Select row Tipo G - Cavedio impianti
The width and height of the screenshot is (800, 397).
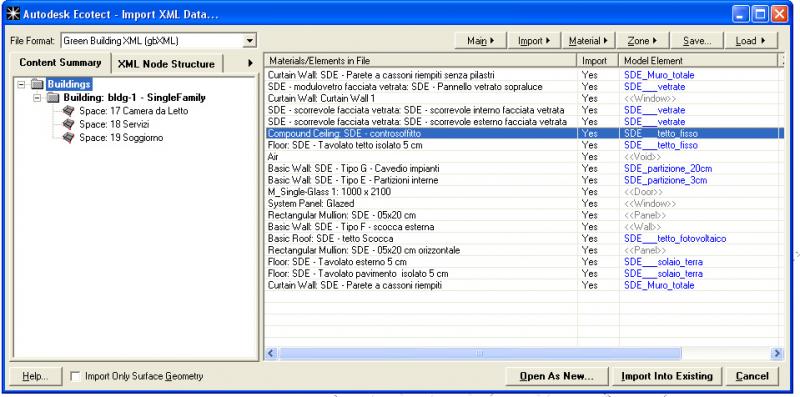[524, 168]
